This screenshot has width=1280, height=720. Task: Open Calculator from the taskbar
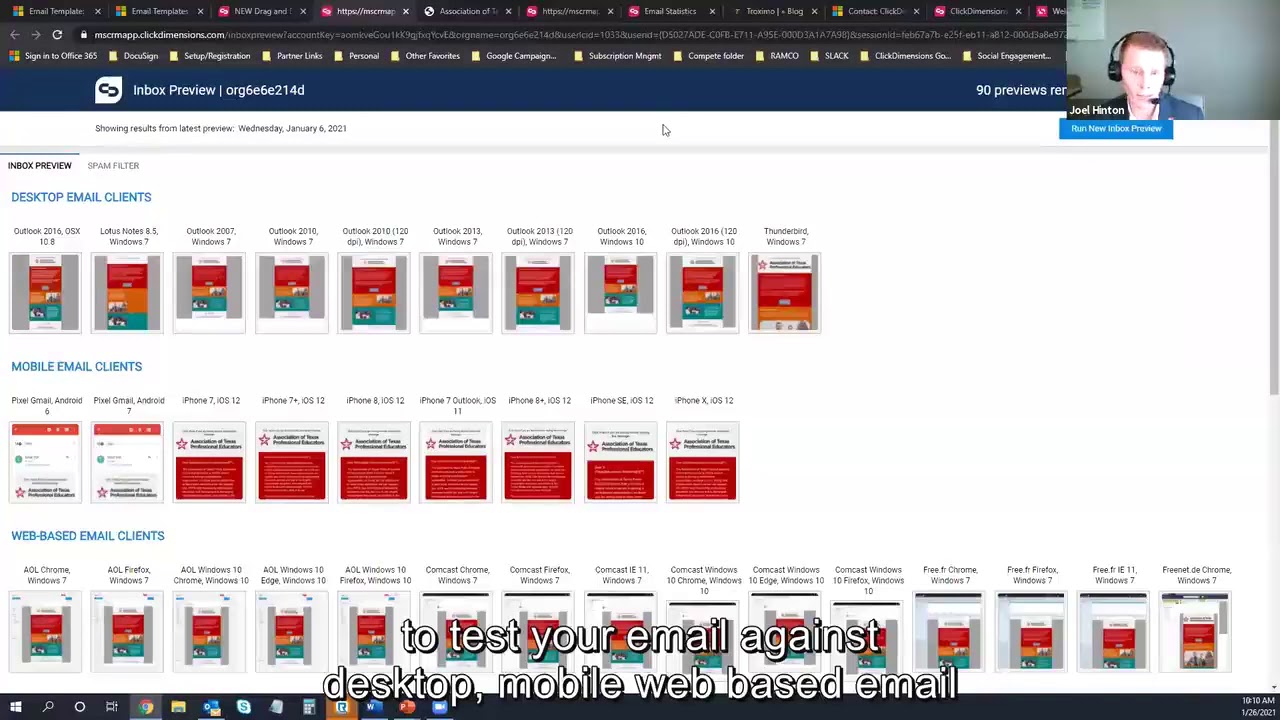pos(309,707)
